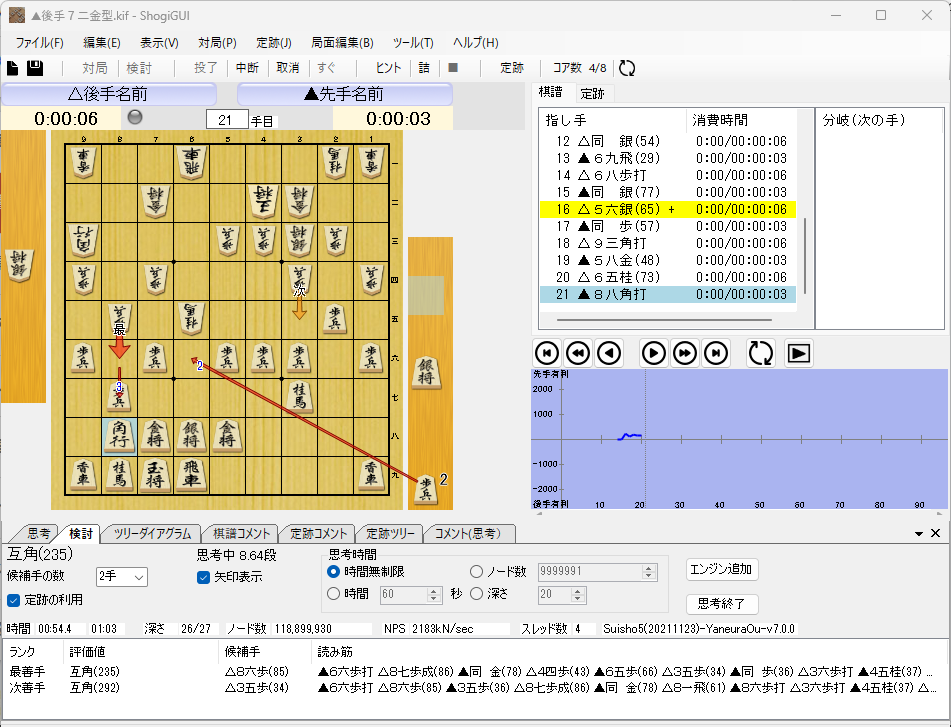The width and height of the screenshot is (951, 727).
Task: Open the 対局(P) menu
Action: (217, 43)
